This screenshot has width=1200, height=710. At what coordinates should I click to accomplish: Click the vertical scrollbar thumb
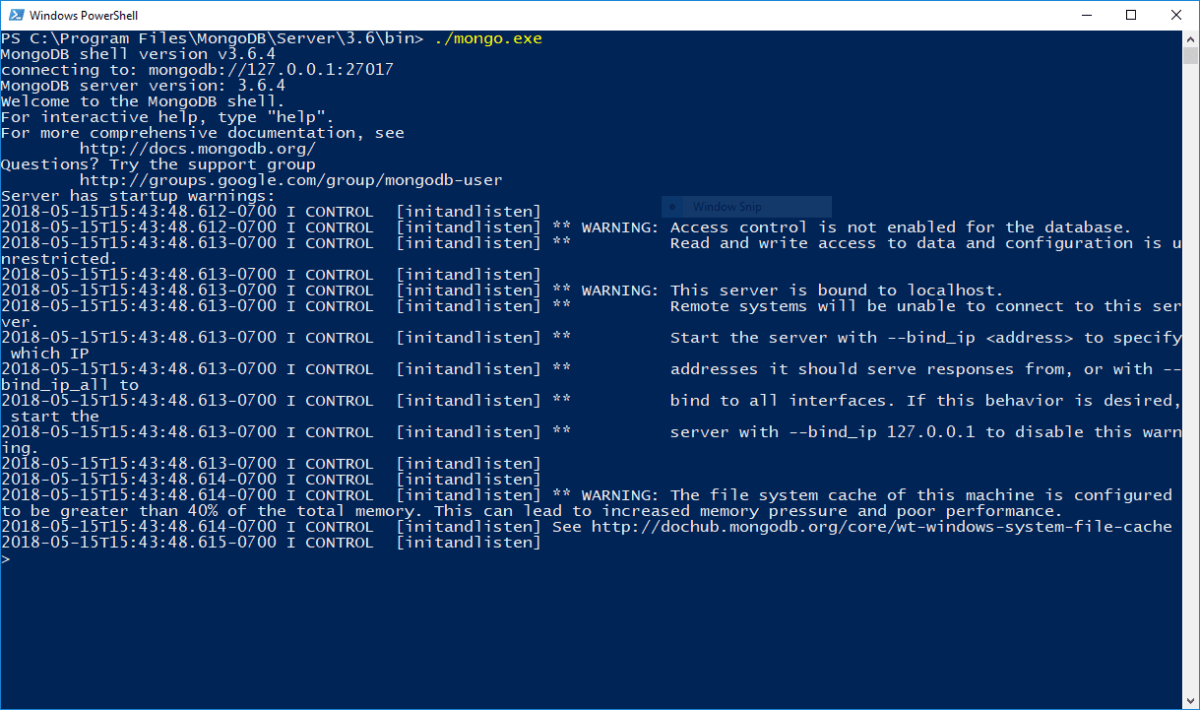click(x=1191, y=56)
